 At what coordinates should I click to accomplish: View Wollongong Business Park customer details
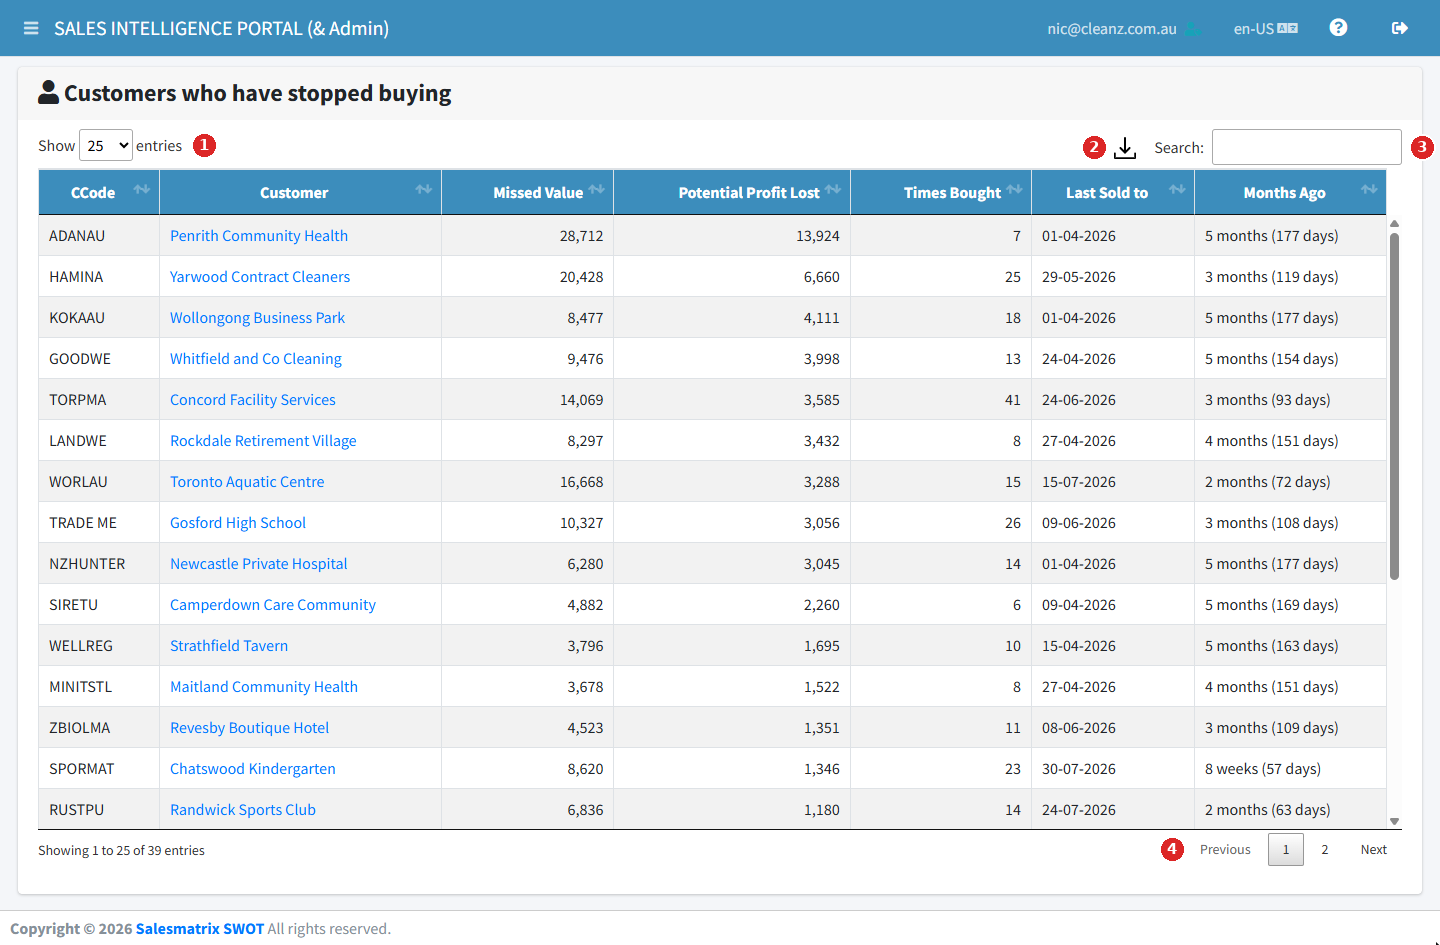(257, 318)
